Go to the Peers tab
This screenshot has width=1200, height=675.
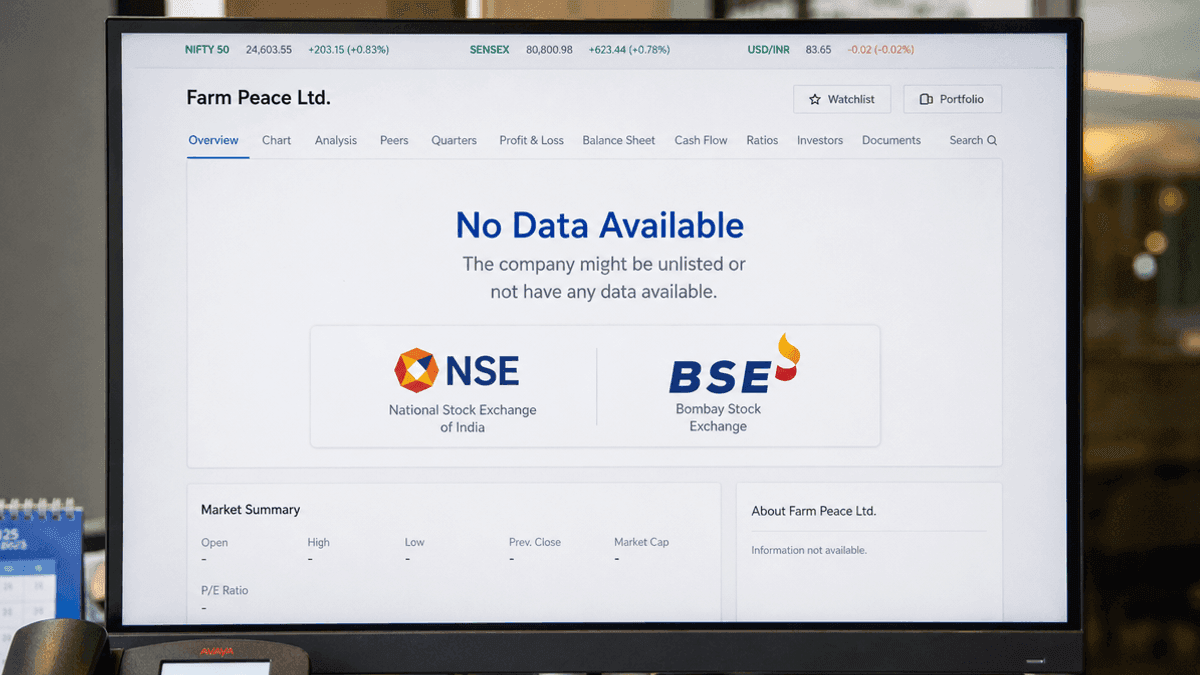394,140
